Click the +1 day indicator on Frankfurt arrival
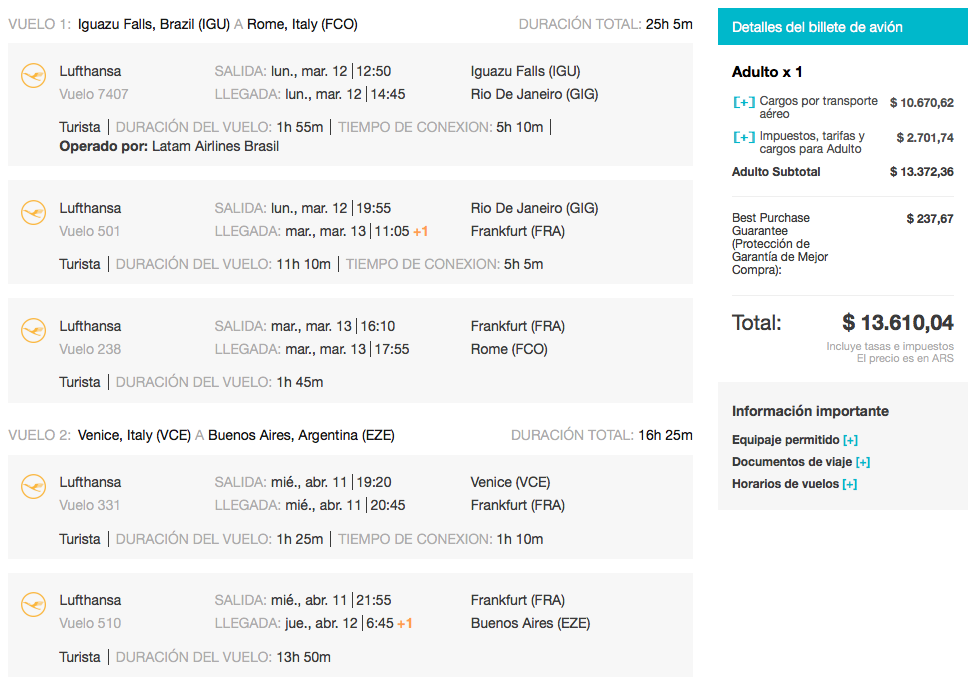This screenshot has width=975, height=685. coord(421,231)
